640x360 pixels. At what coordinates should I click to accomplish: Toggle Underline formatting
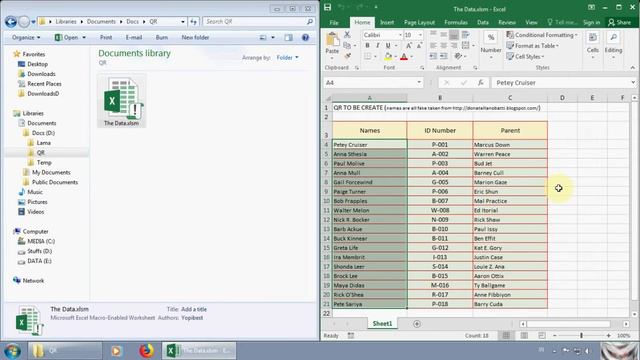(x=388, y=45)
